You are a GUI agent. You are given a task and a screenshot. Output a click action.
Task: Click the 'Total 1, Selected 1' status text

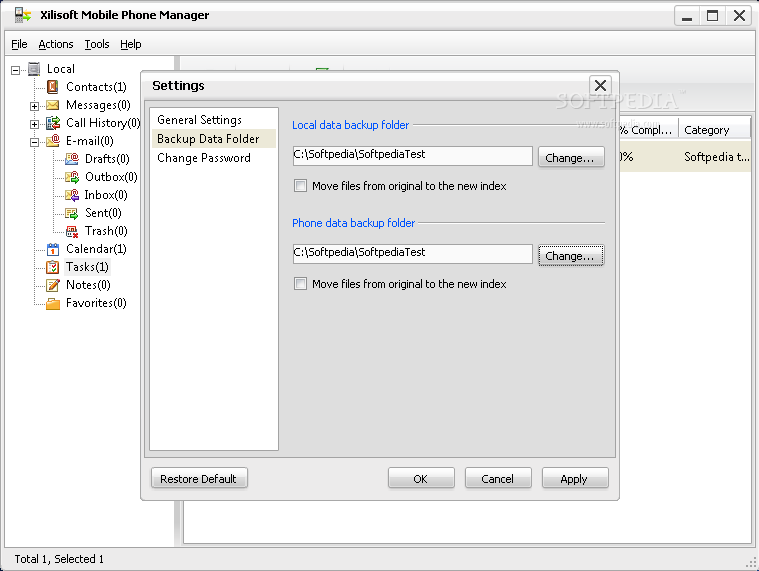point(59,559)
